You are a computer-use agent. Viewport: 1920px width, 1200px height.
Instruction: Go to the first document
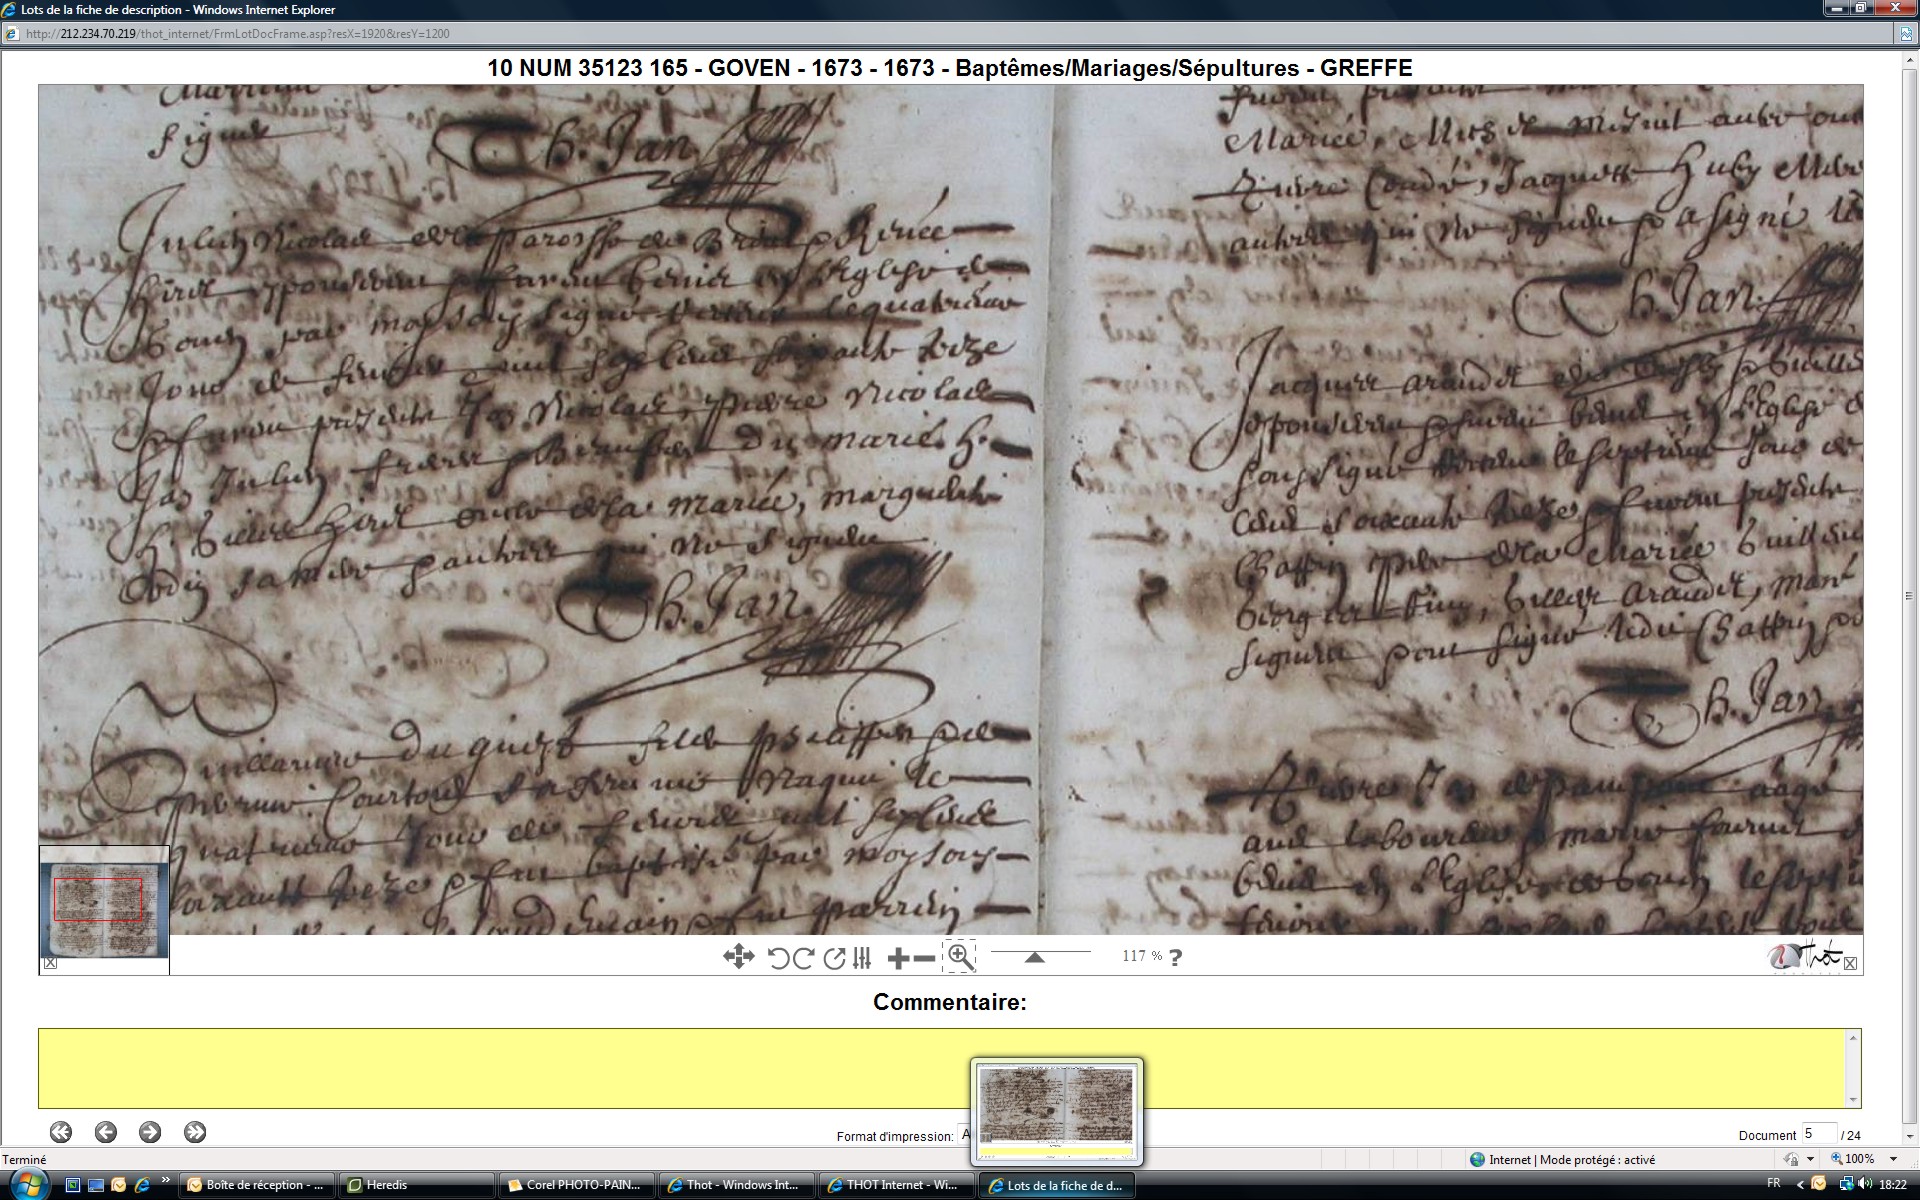(61, 1132)
